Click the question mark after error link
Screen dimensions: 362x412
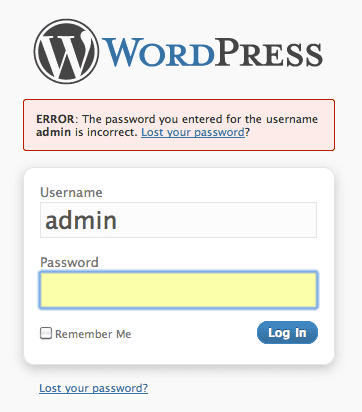click(x=247, y=132)
